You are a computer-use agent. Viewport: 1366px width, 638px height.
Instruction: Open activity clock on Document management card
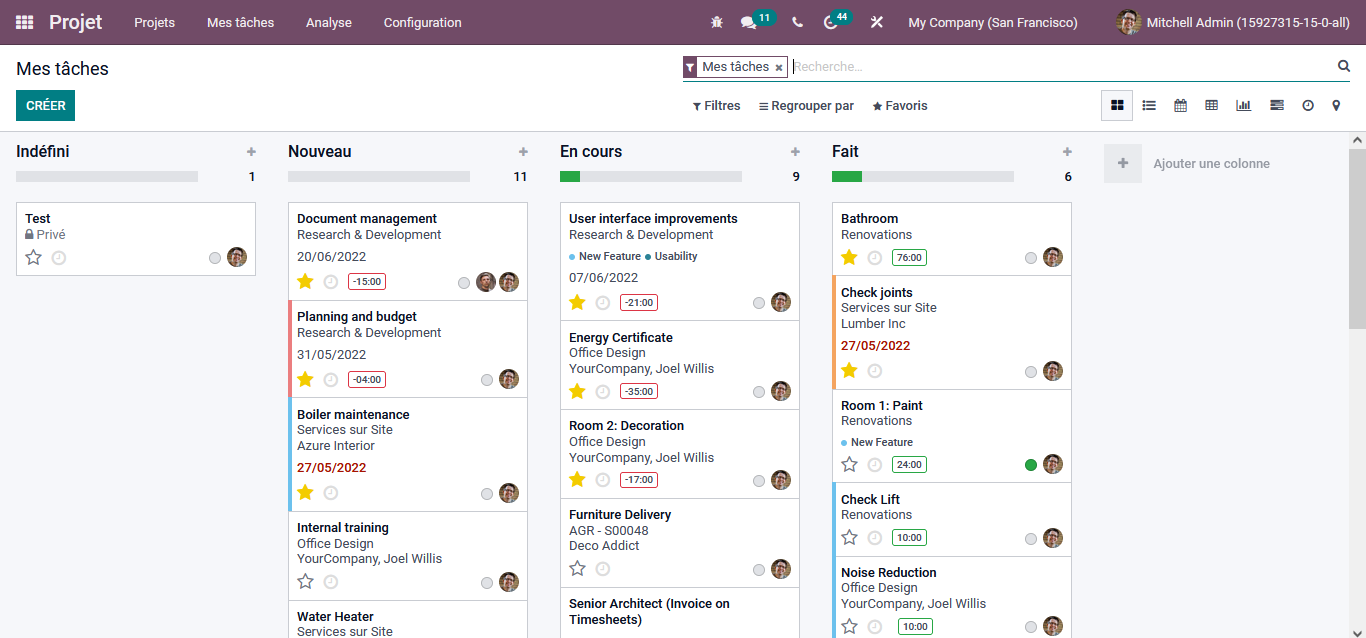point(331,282)
